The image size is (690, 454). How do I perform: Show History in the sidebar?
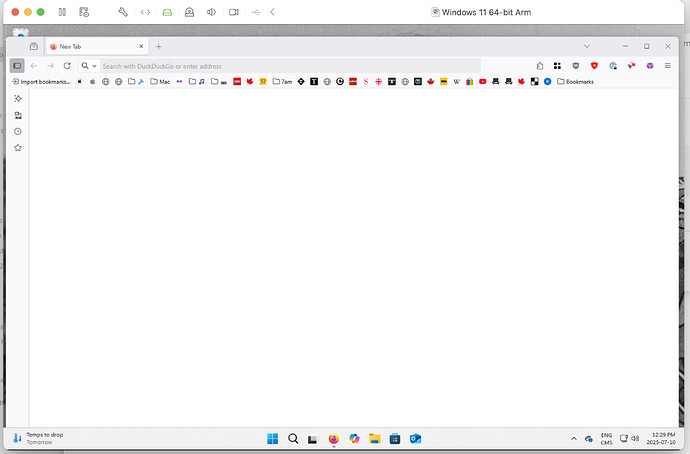[x=17, y=131]
